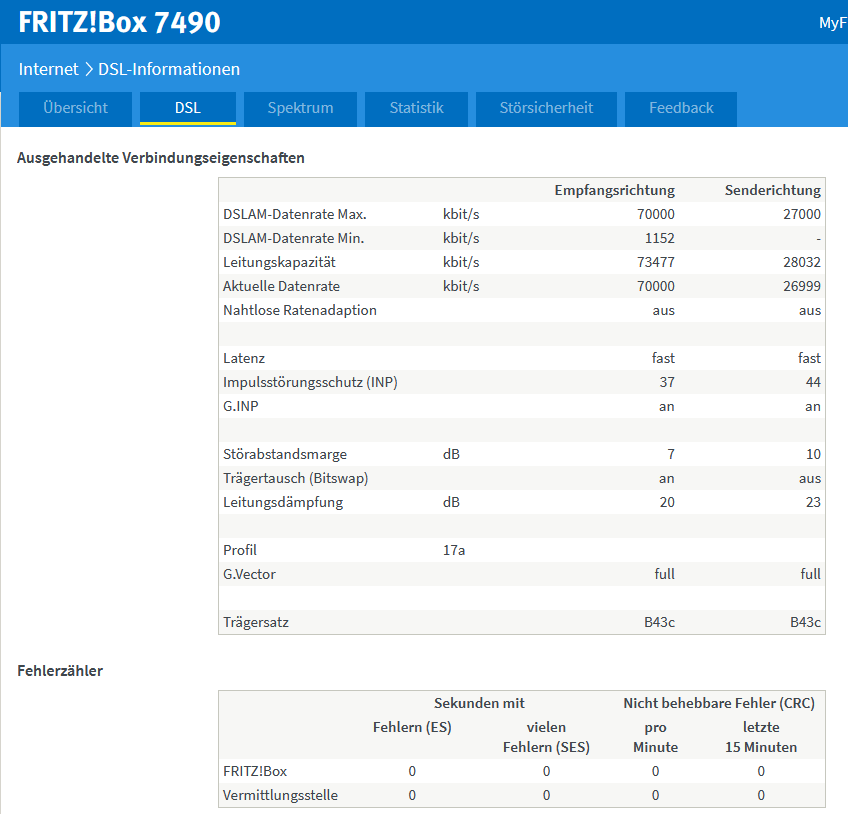This screenshot has height=814, width=848.
Task: Click the FRITZ!Box 7490 logo title
Action: click(x=120, y=22)
